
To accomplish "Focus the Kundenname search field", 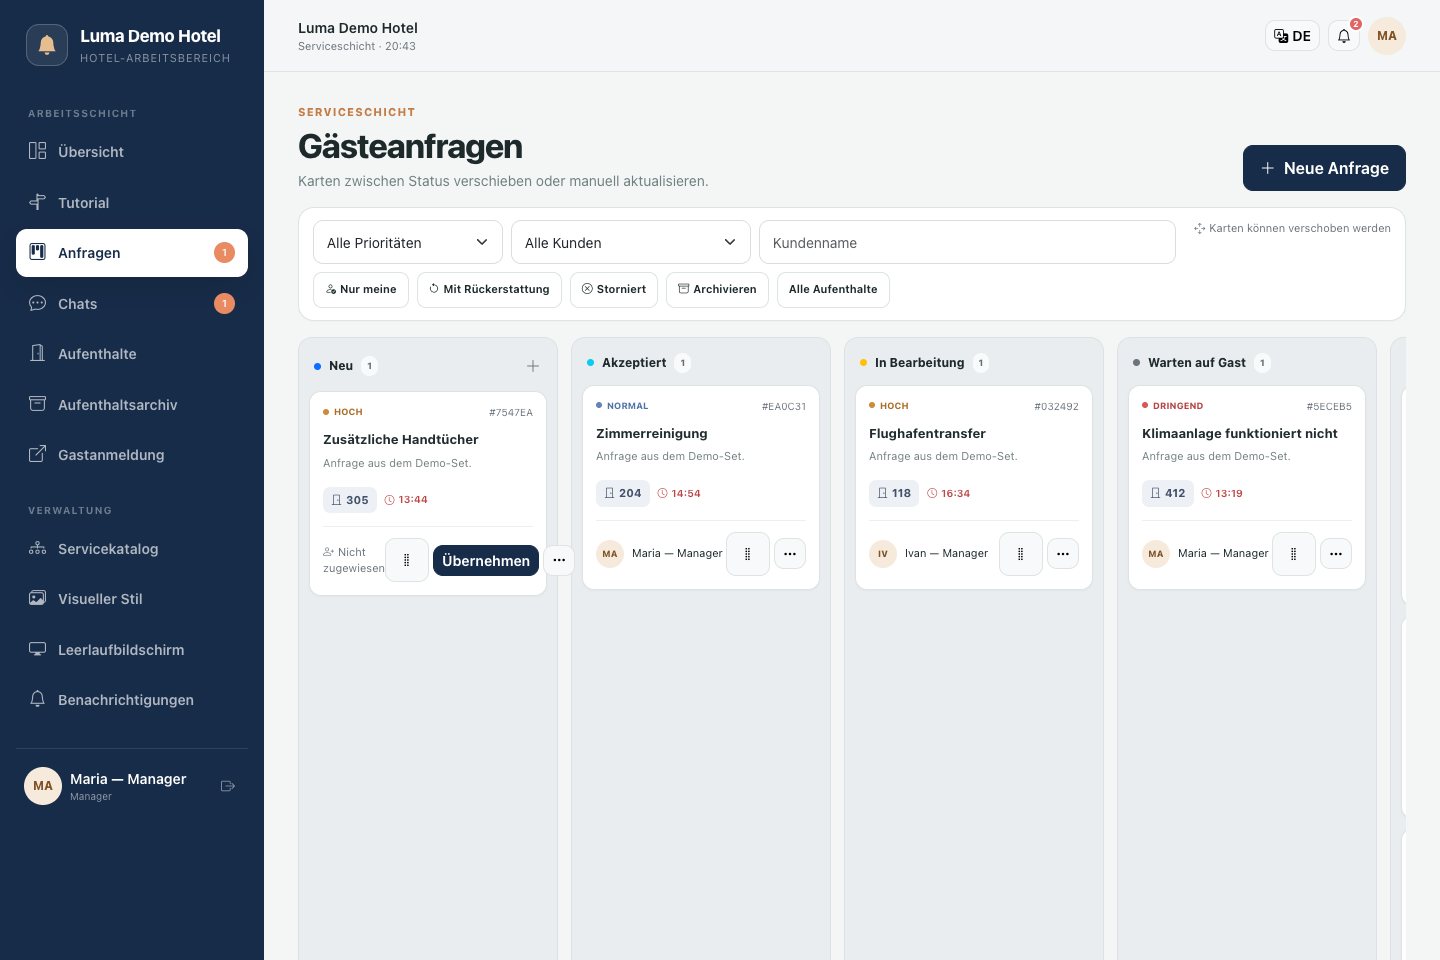I will (x=967, y=242).
